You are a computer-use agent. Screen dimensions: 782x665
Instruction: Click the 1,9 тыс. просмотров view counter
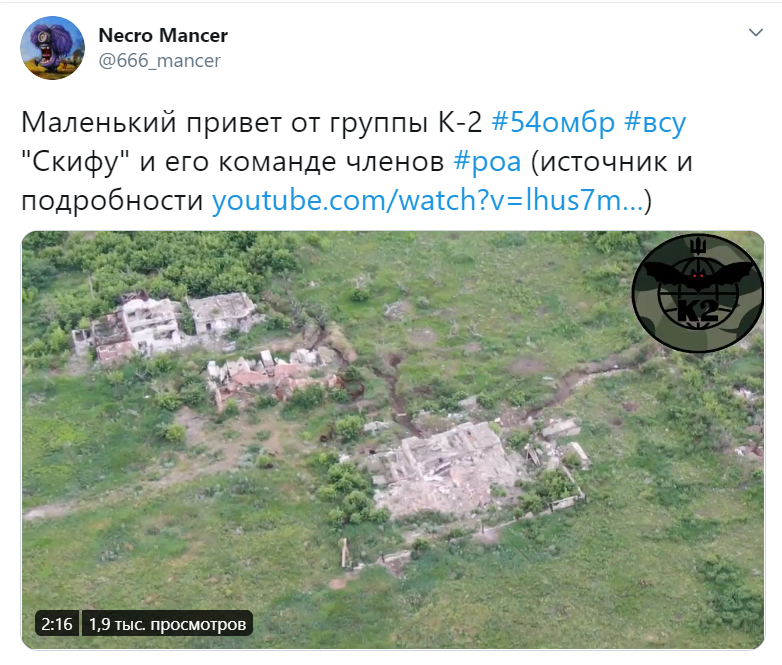click(167, 624)
